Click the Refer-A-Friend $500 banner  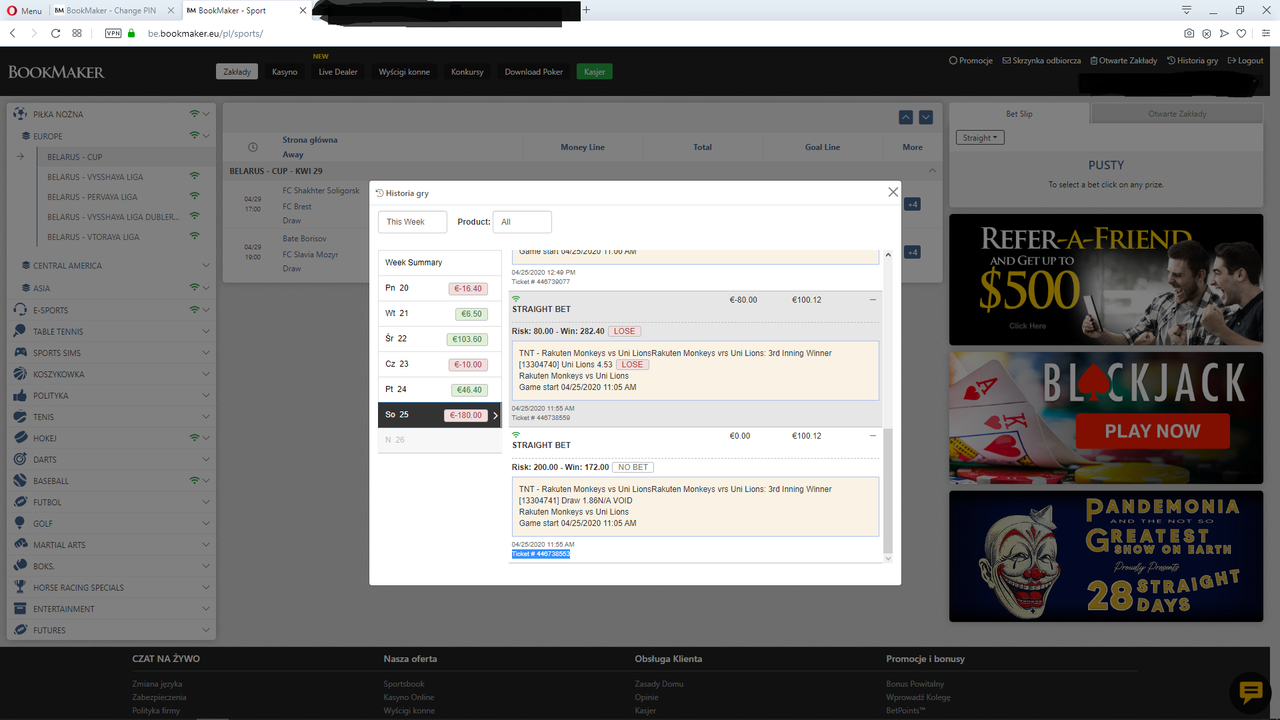[1108, 280]
